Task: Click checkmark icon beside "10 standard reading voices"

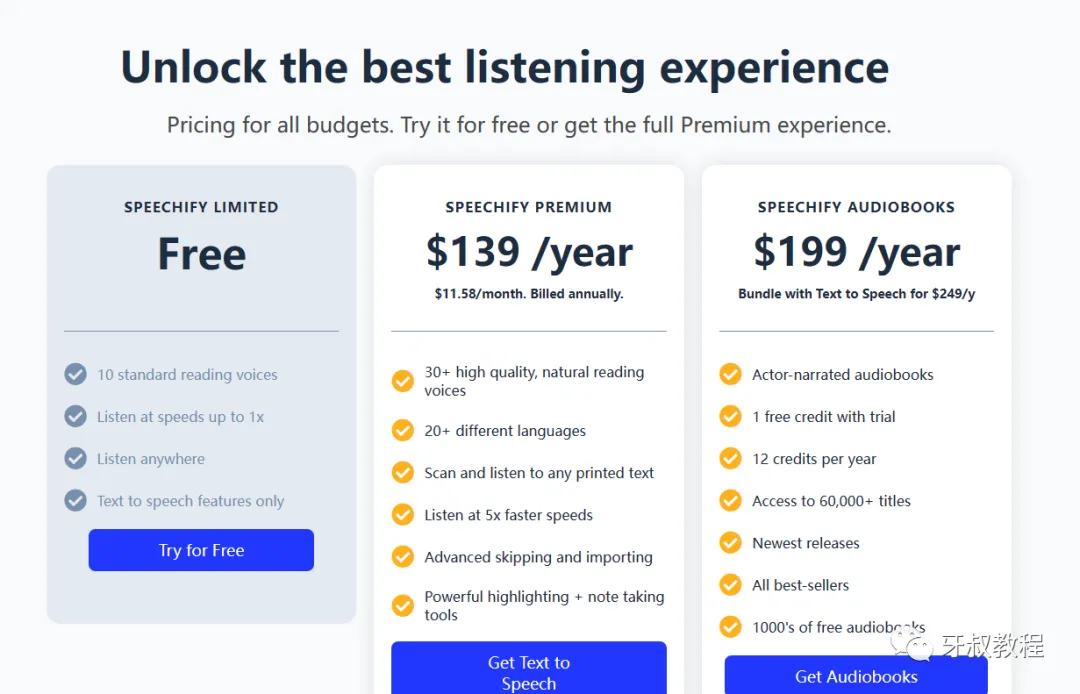Action: (75, 374)
